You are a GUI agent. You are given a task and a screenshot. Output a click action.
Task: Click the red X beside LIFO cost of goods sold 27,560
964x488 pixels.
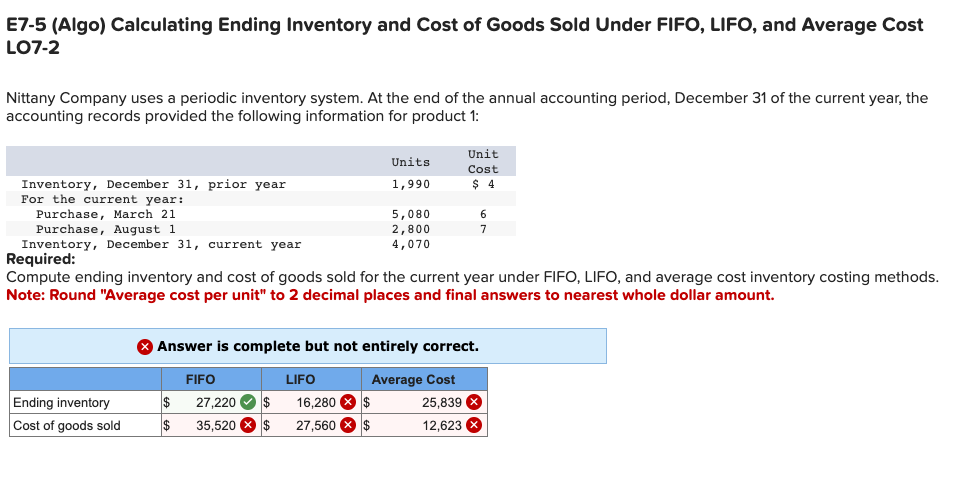(x=348, y=425)
